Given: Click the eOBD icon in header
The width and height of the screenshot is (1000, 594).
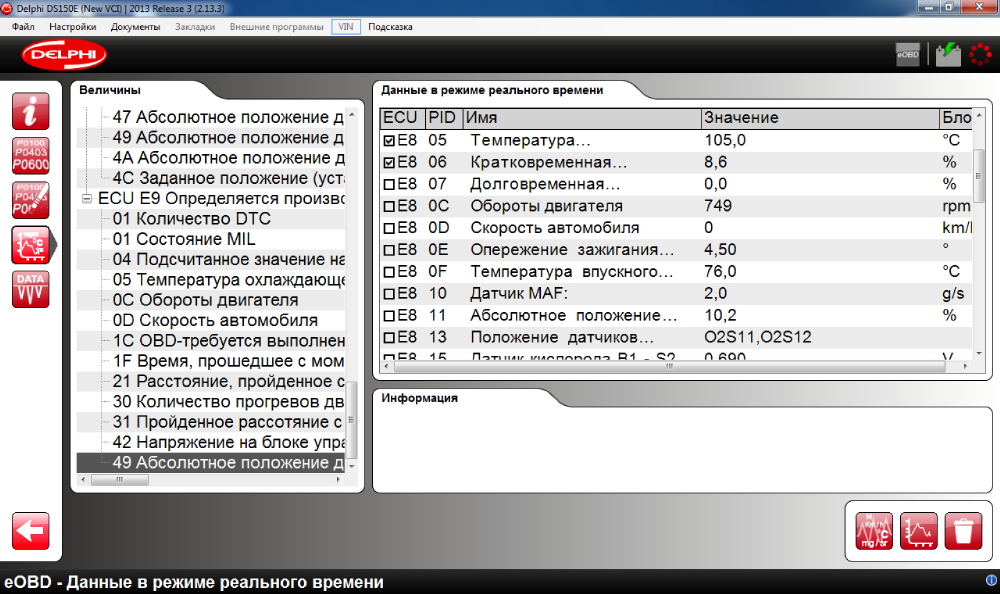Looking at the screenshot, I should point(908,54).
